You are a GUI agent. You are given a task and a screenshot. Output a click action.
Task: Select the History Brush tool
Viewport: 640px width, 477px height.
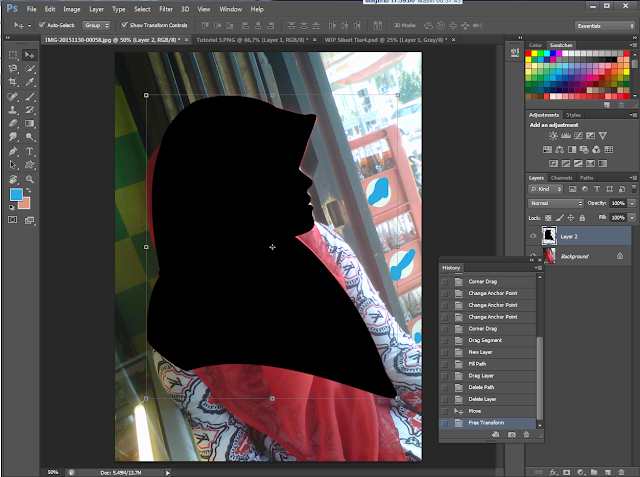29,110
